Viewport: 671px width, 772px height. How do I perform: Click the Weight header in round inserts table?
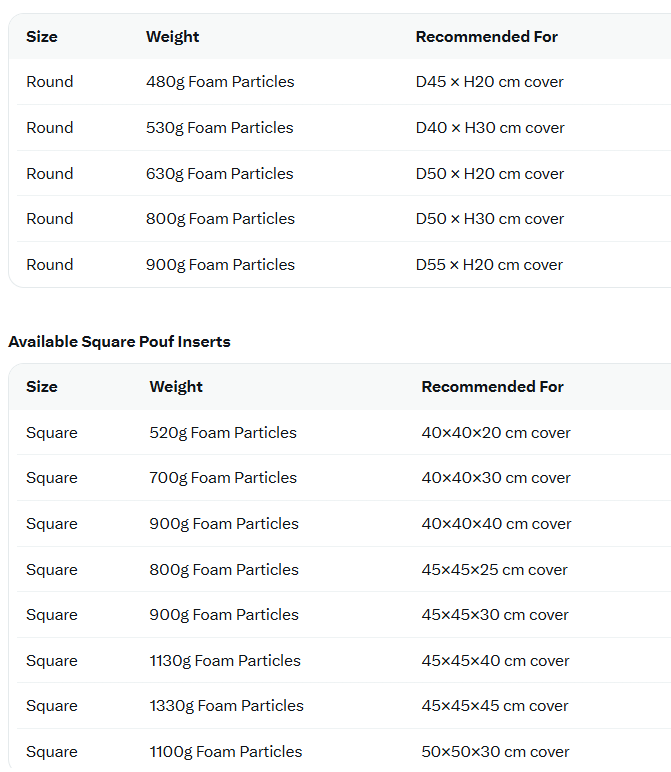tap(172, 37)
